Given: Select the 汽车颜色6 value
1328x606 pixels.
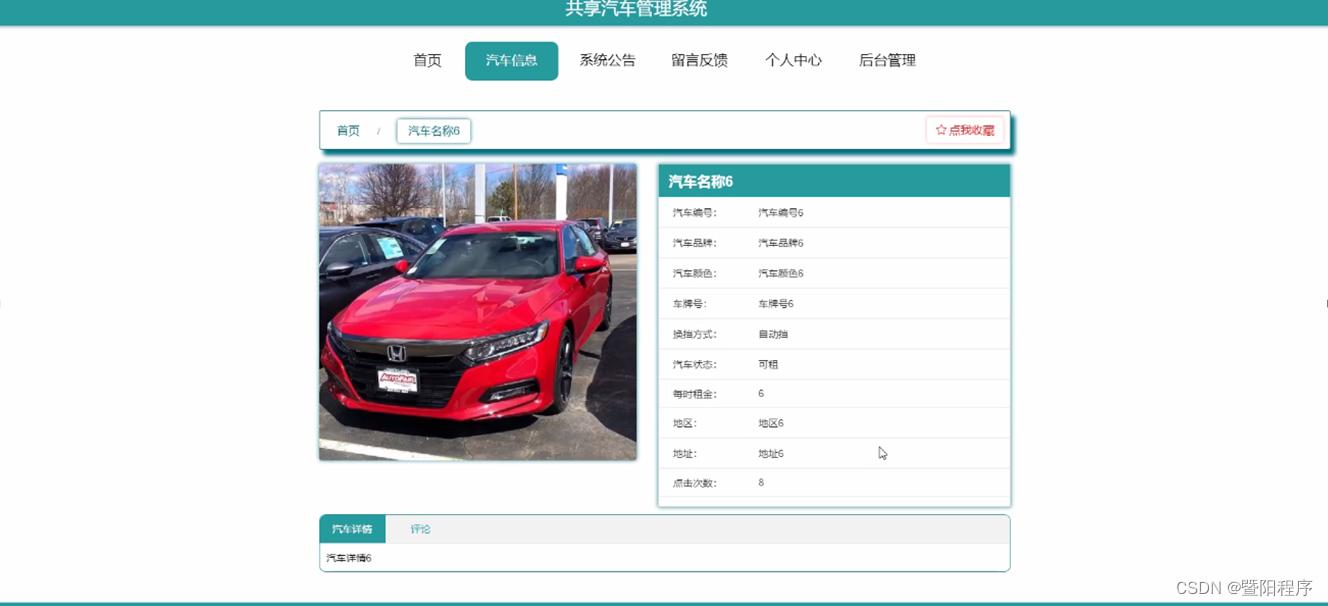Looking at the screenshot, I should tap(780, 273).
